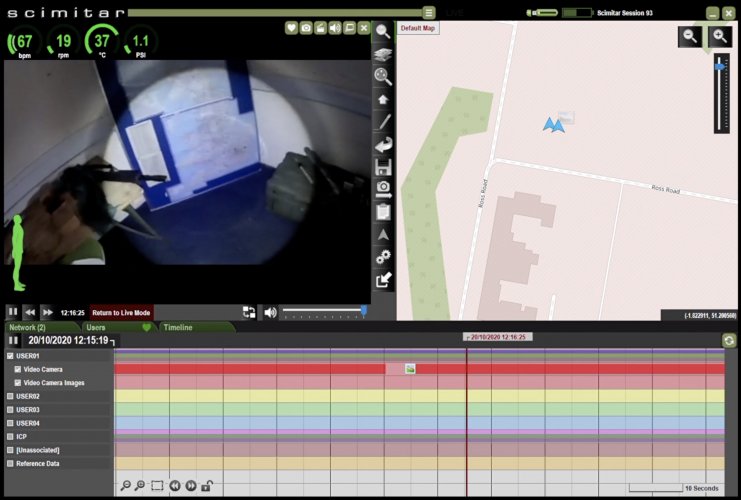Pause the video playback
The height and width of the screenshot is (500, 741).
coord(13,312)
